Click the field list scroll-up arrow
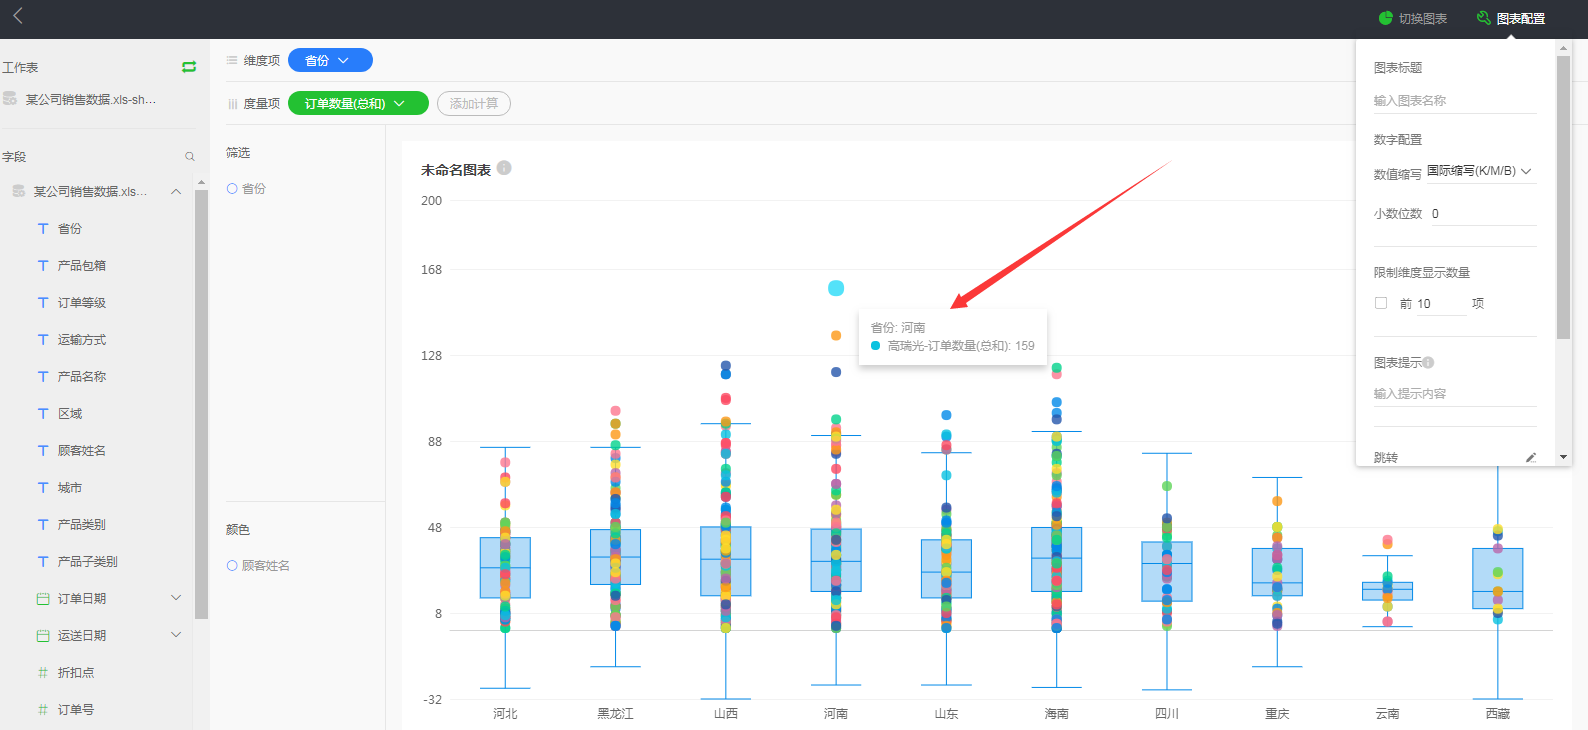 coord(201,183)
